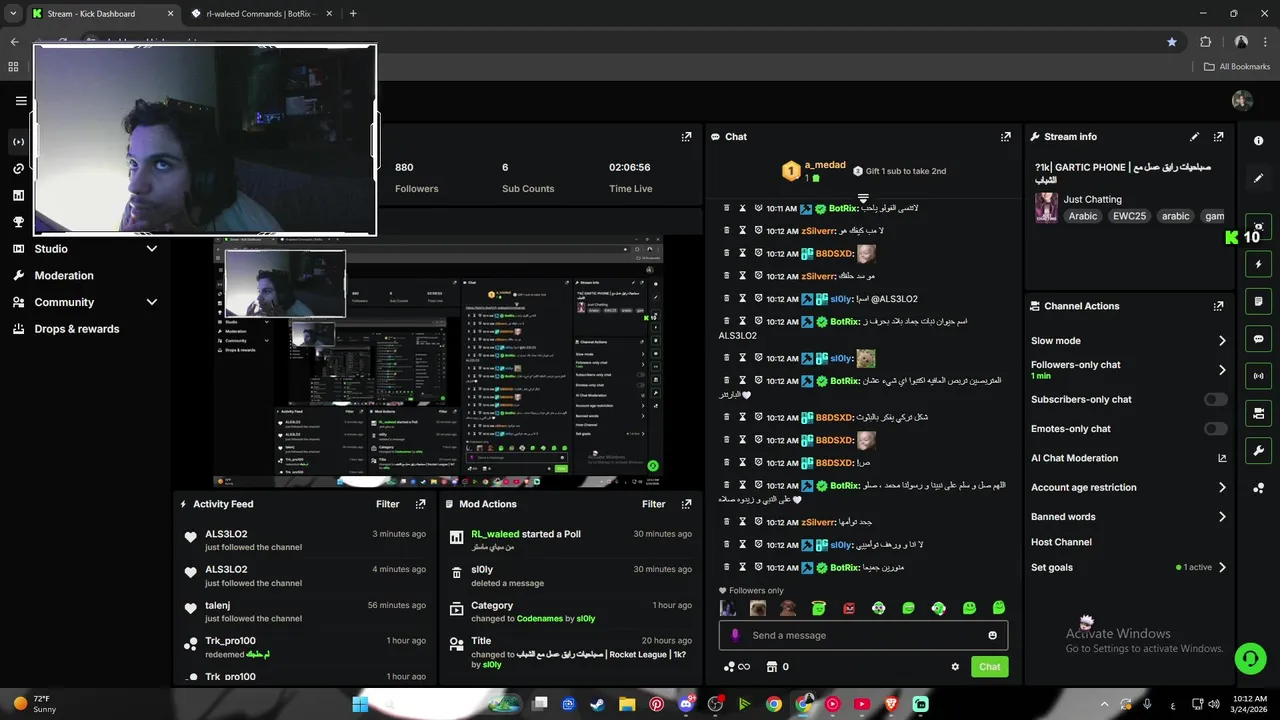Click the Send a message input field
Screen dimensions: 1280x720
click(864, 635)
